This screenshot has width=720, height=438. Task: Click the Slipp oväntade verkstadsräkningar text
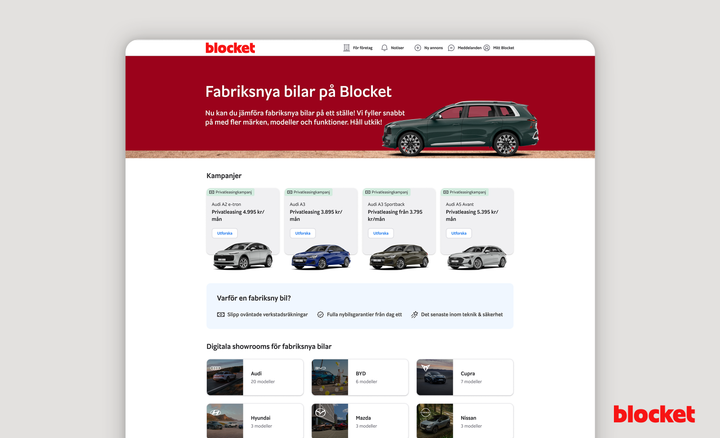268,314
